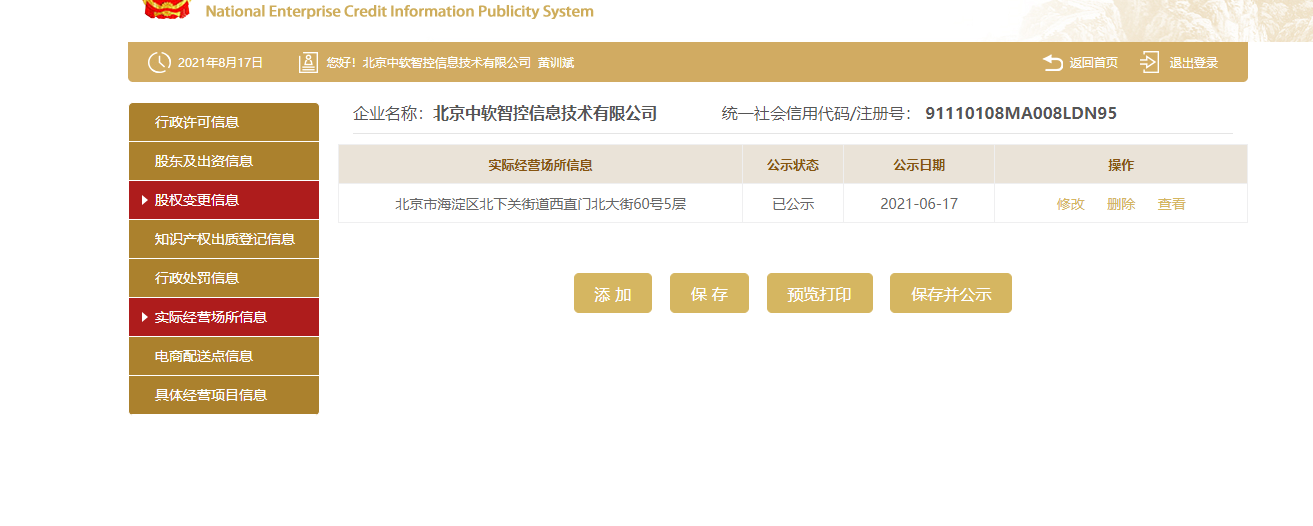
Task: Open 具体经营项目信息 in the sidebar
Action: pyautogui.click(x=224, y=395)
